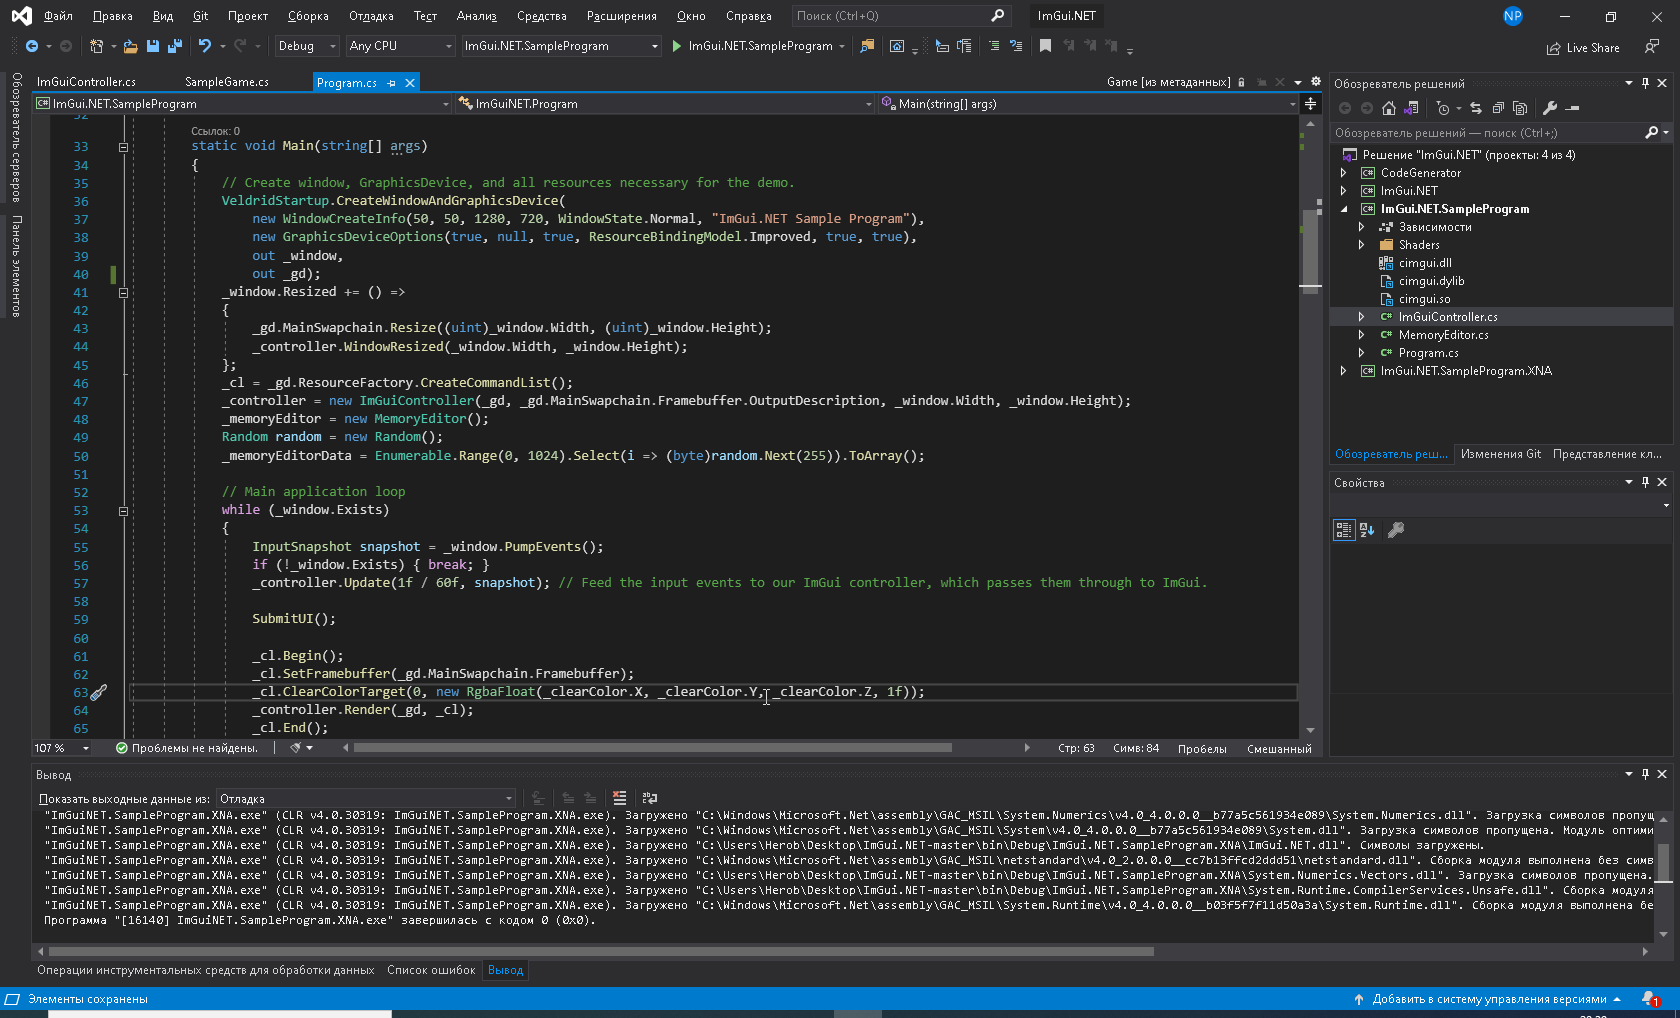
Task: Click the Save All icon
Action: pos(175,46)
